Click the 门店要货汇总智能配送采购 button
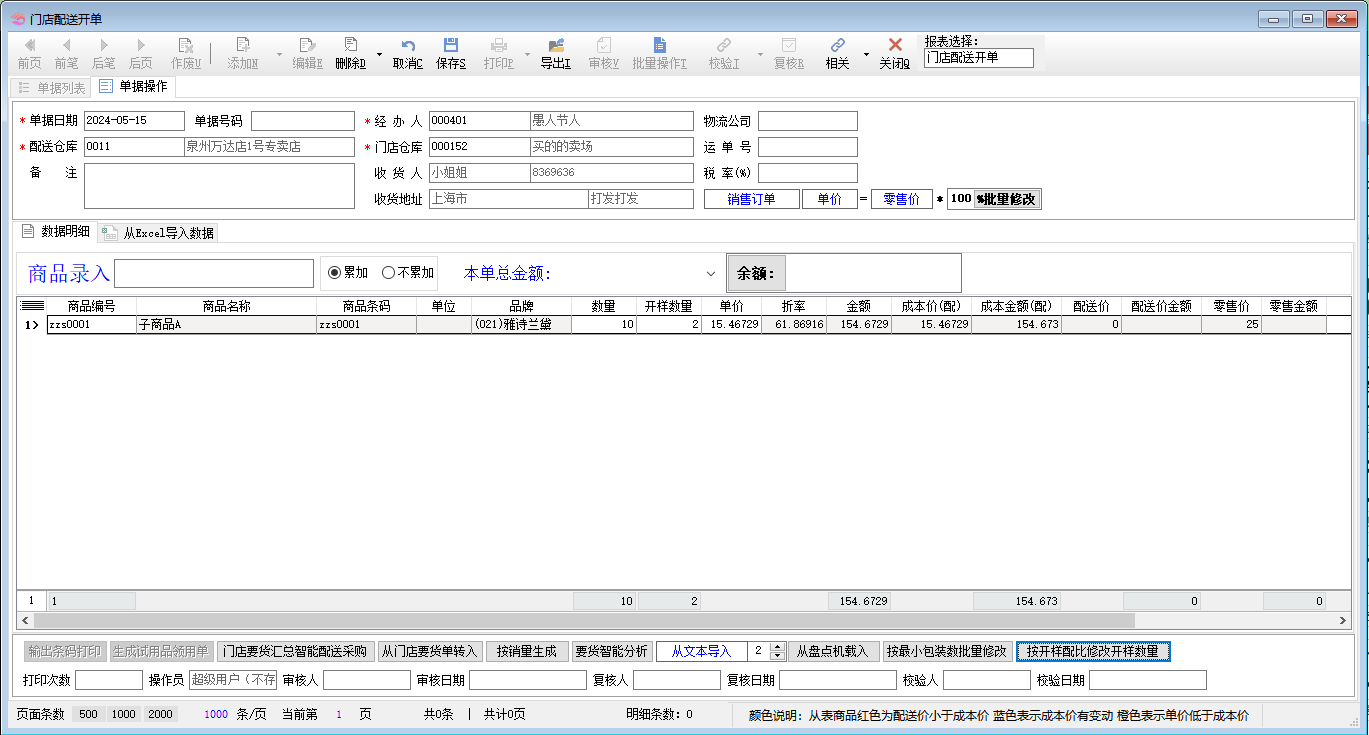 pyautogui.click(x=295, y=651)
